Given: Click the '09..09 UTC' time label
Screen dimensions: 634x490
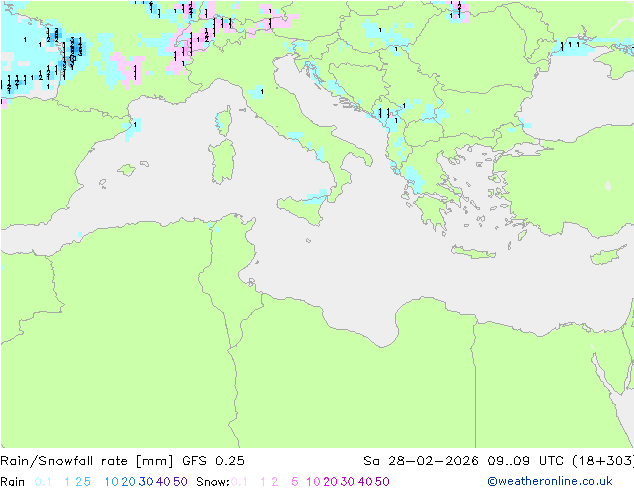Looking at the screenshot, I should (527, 461).
